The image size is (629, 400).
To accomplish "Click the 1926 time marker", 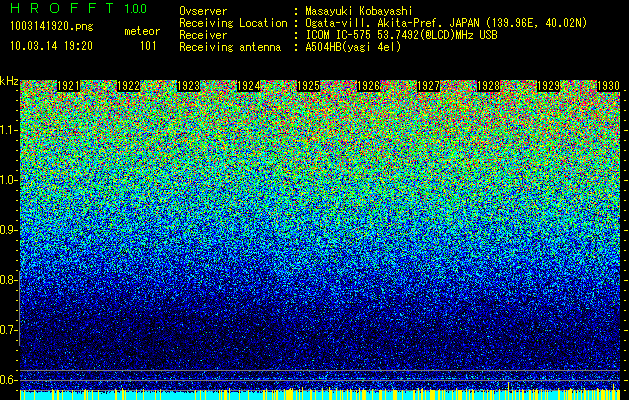I will (369, 86).
